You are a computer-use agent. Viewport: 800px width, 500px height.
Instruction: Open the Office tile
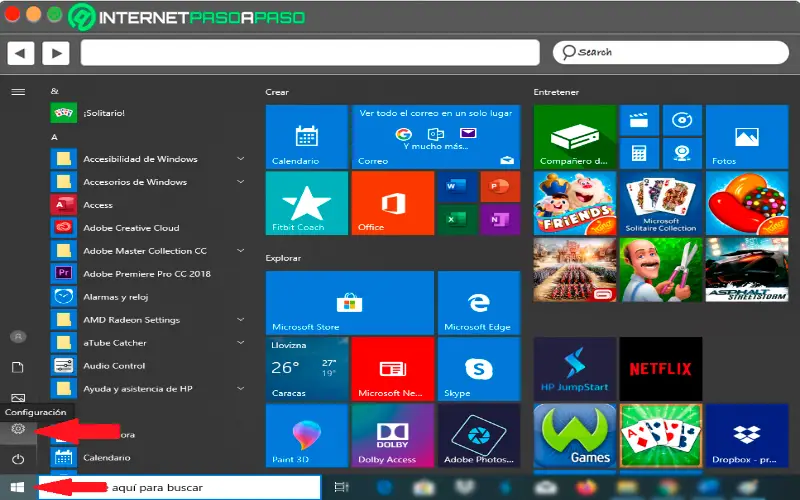(x=393, y=203)
